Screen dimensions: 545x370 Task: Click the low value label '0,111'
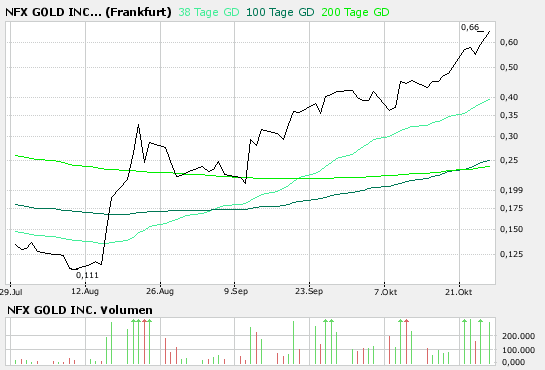[87, 275]
